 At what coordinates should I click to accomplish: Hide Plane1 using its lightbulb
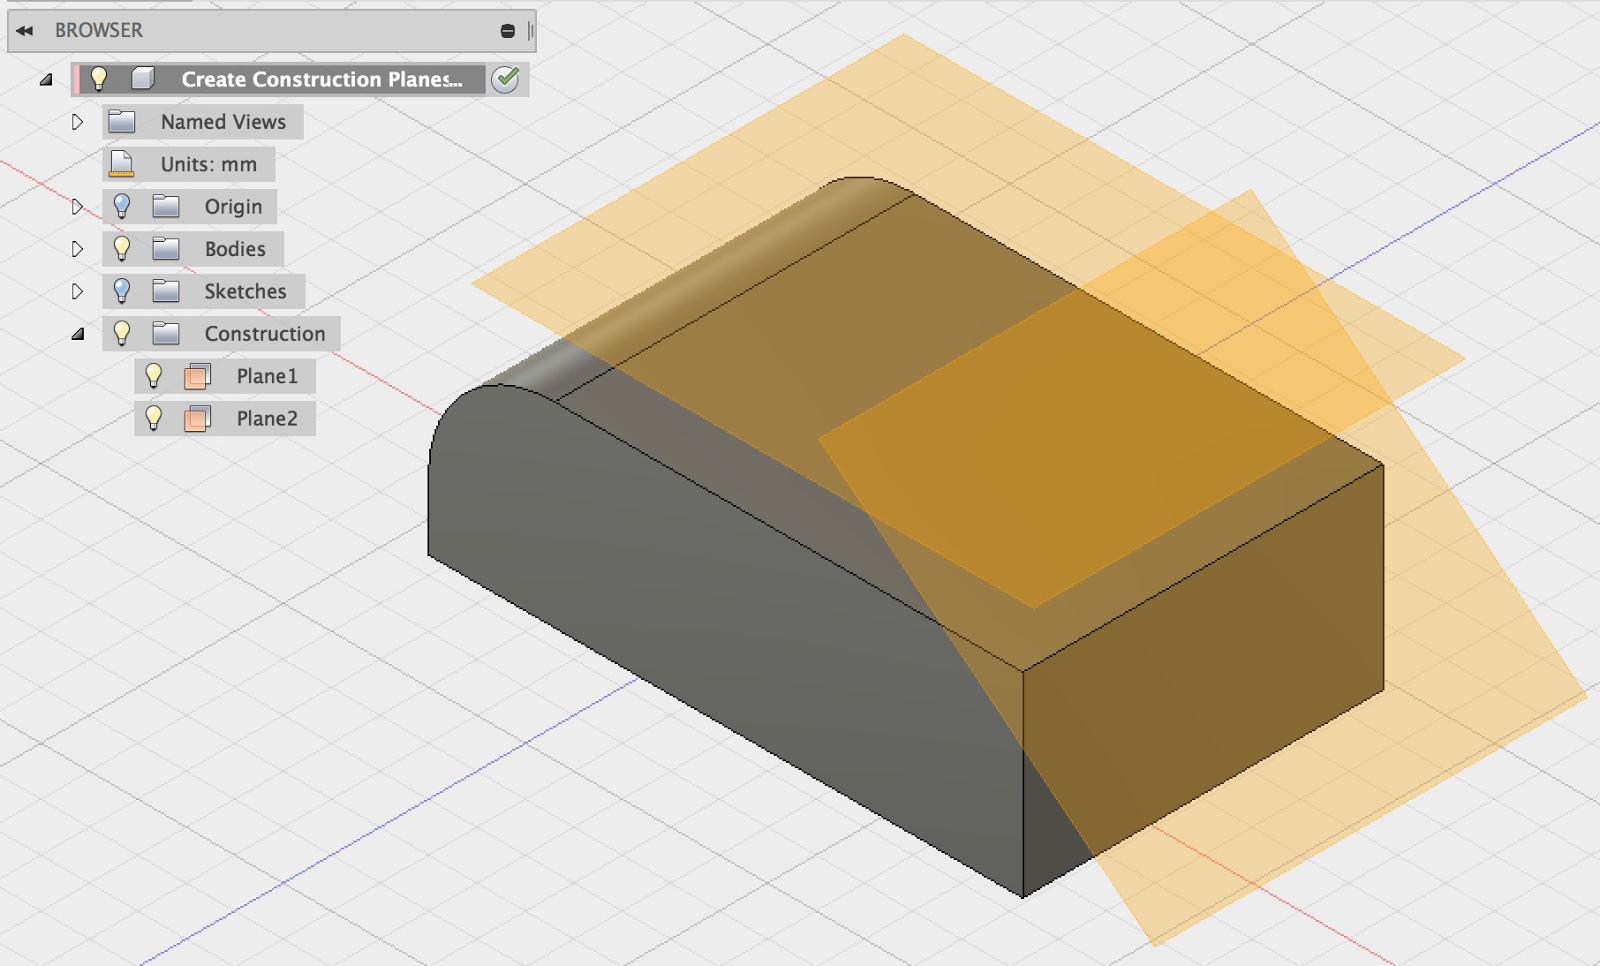(154, 376)
